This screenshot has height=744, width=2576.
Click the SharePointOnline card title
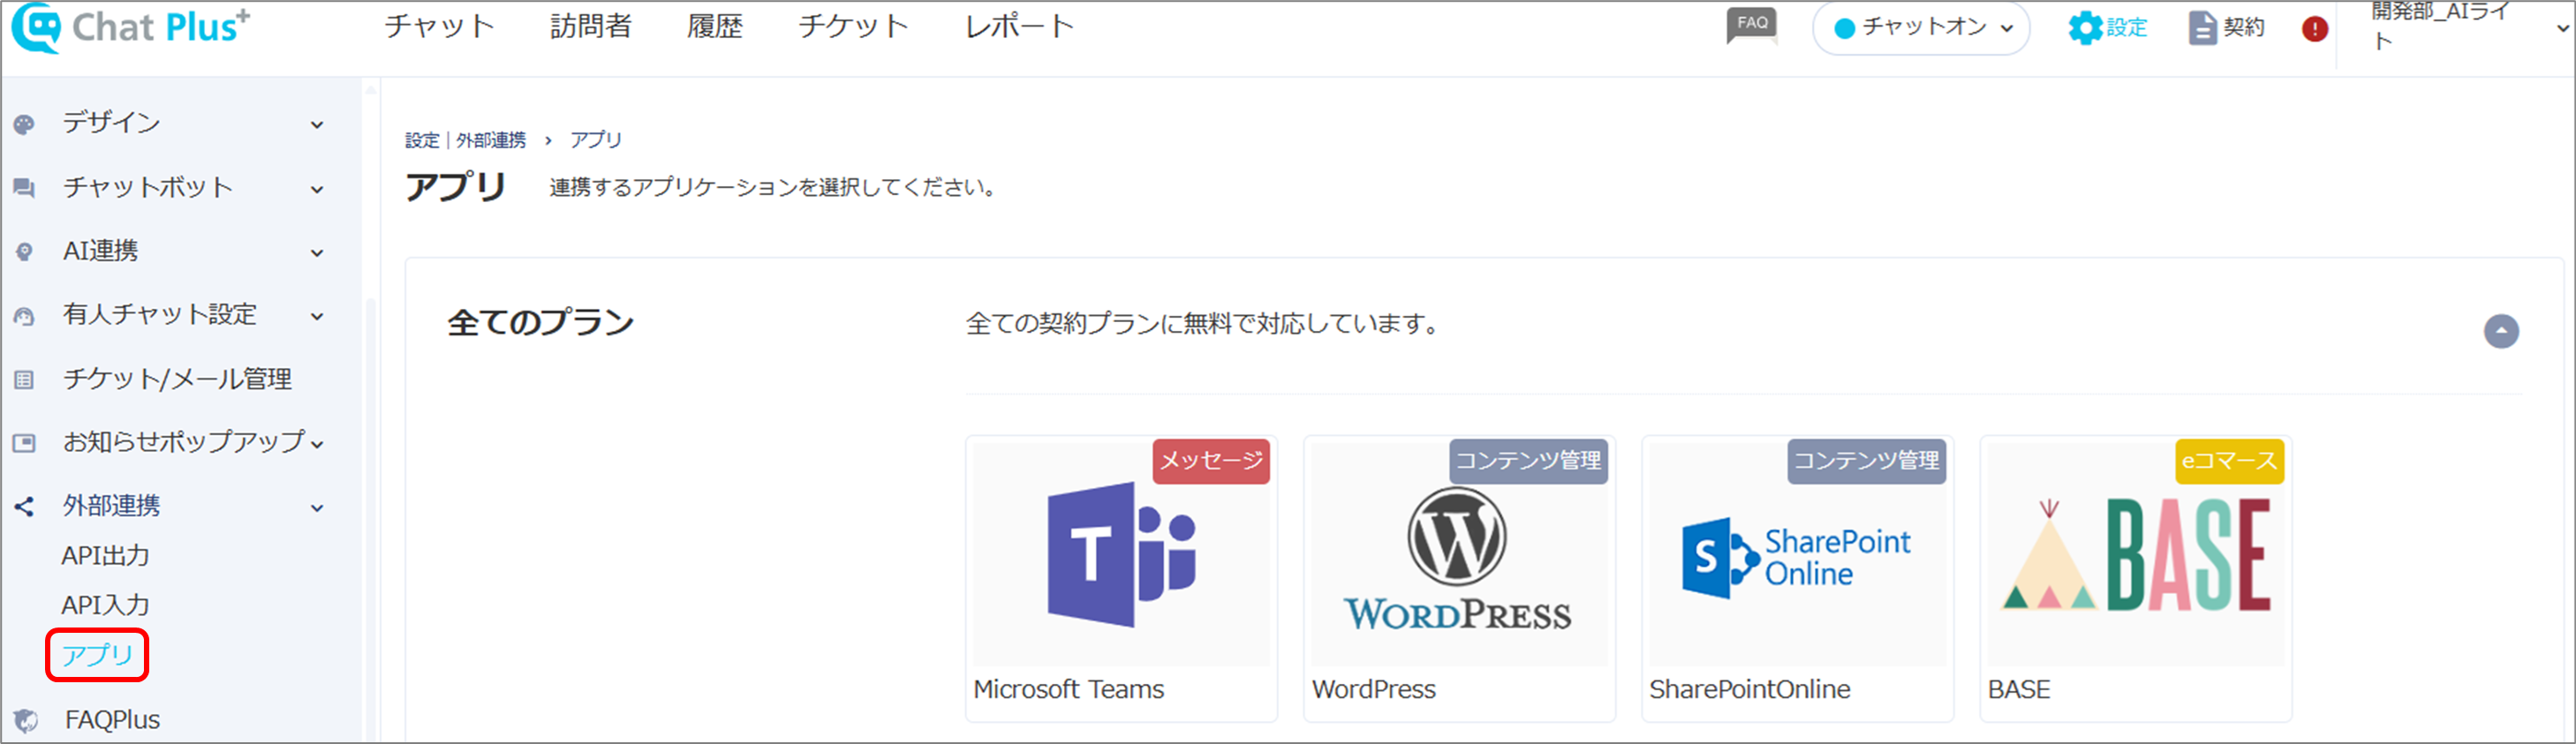(x=1749, y=689)
